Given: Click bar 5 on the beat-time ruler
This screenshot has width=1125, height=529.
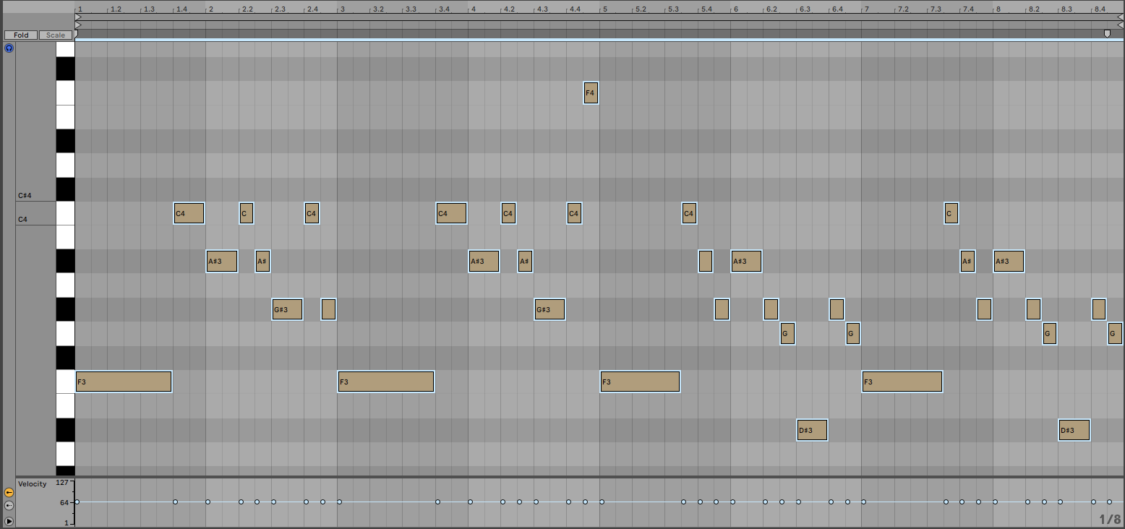Looking at the screenshot, I should tap(602, 9).
